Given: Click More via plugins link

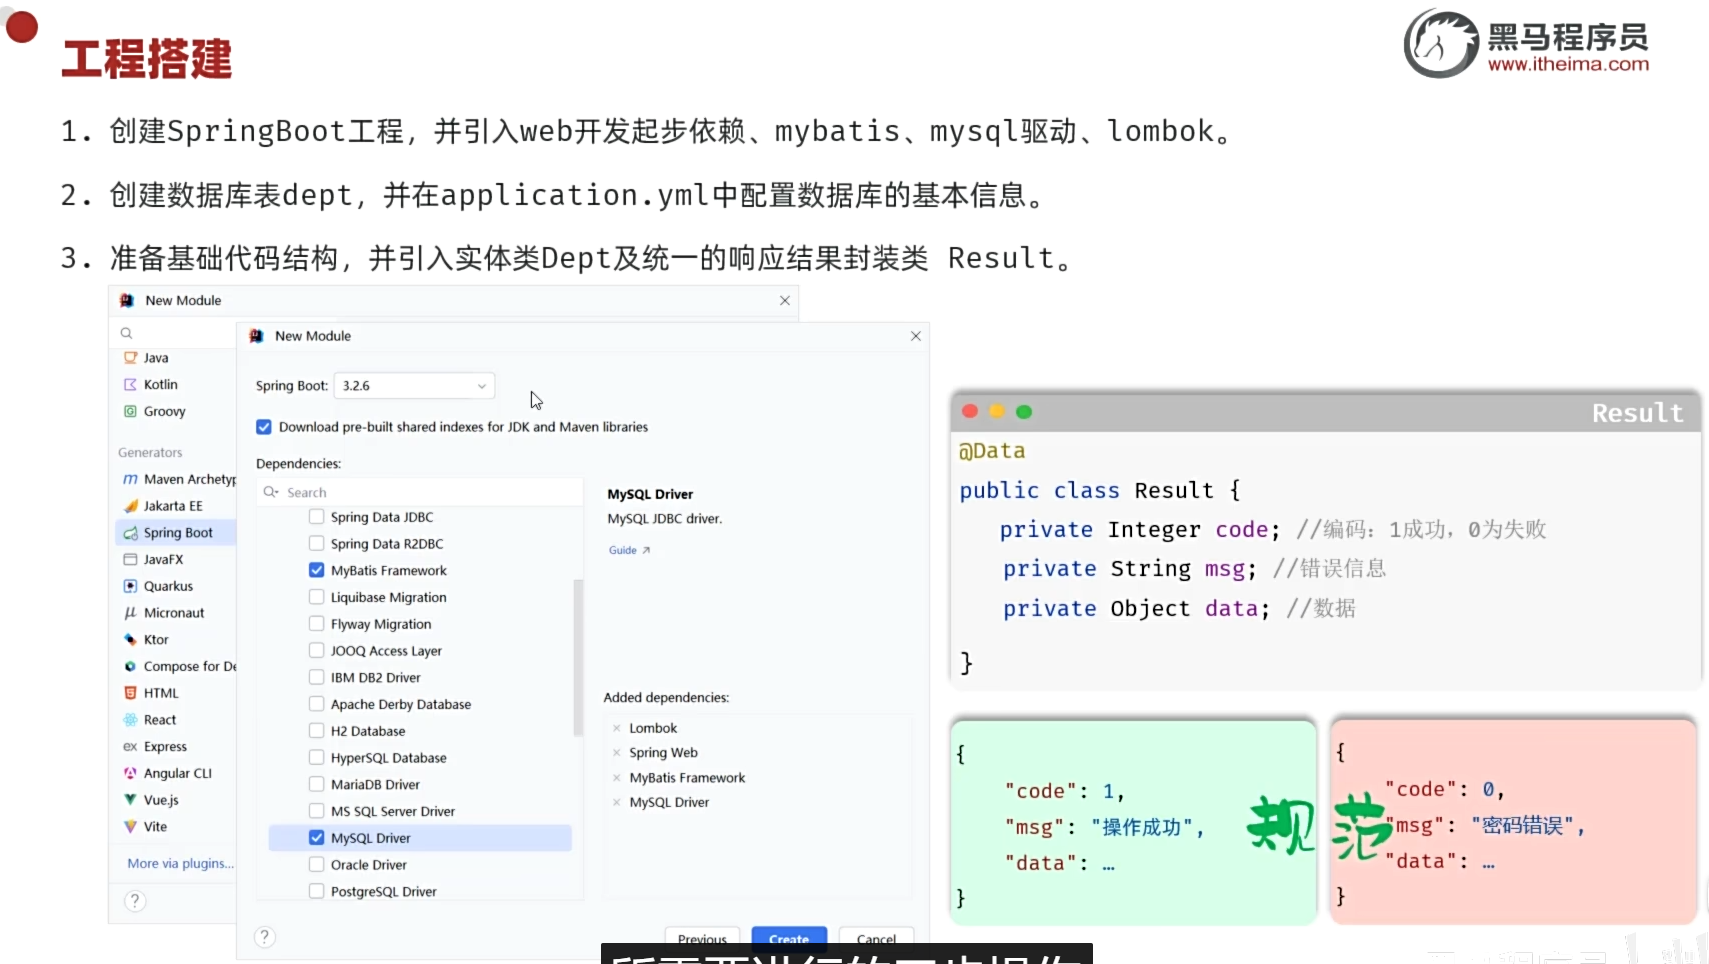Looking at the screenshot, I should pyautogui.click(x=180, y=864).
